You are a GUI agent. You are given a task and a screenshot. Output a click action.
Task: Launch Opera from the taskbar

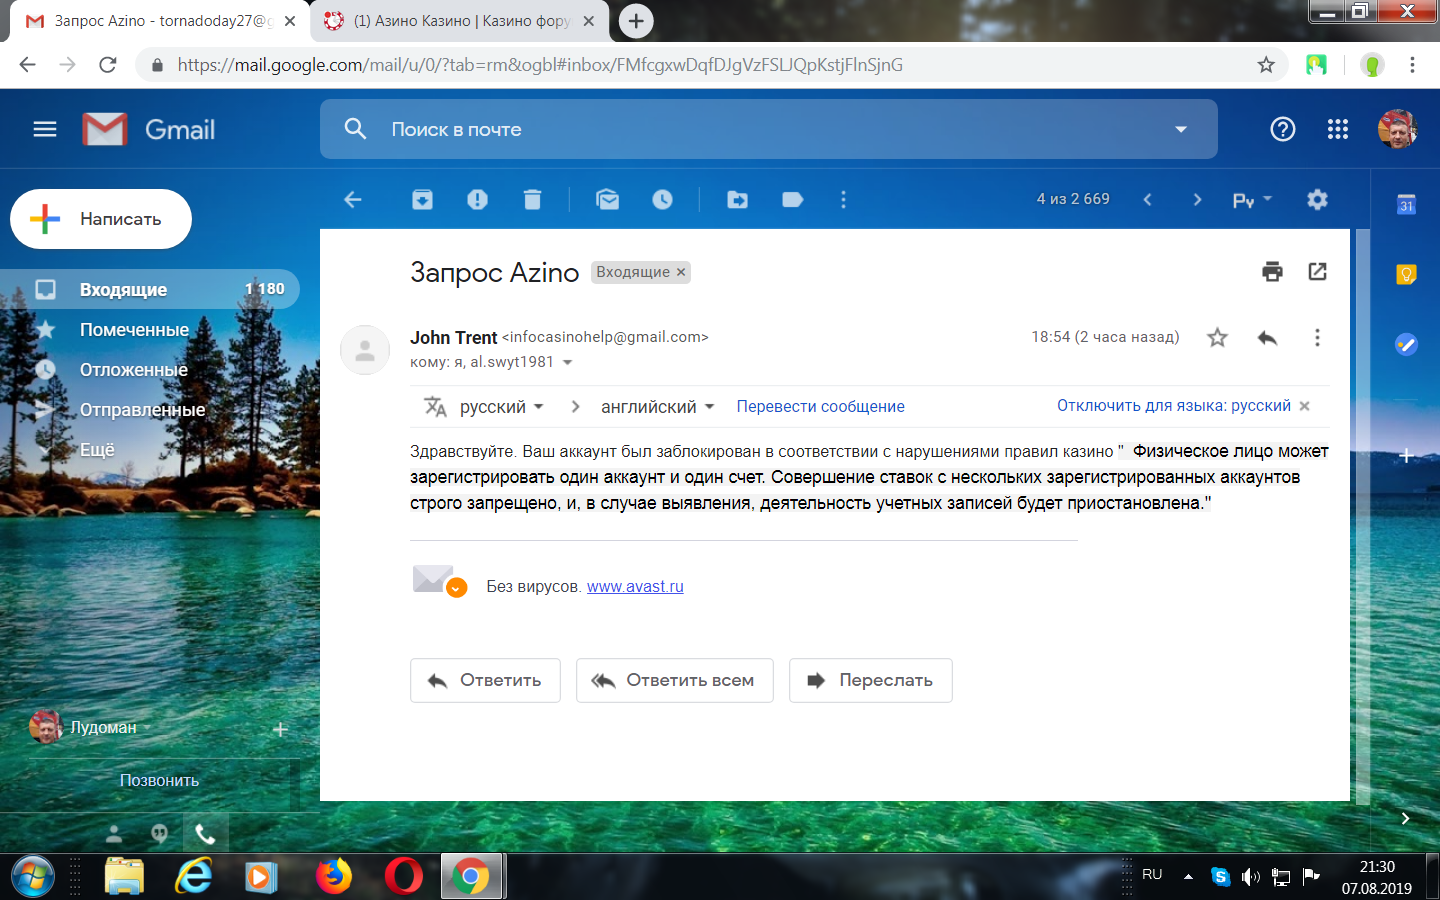[x=403, y=877]
